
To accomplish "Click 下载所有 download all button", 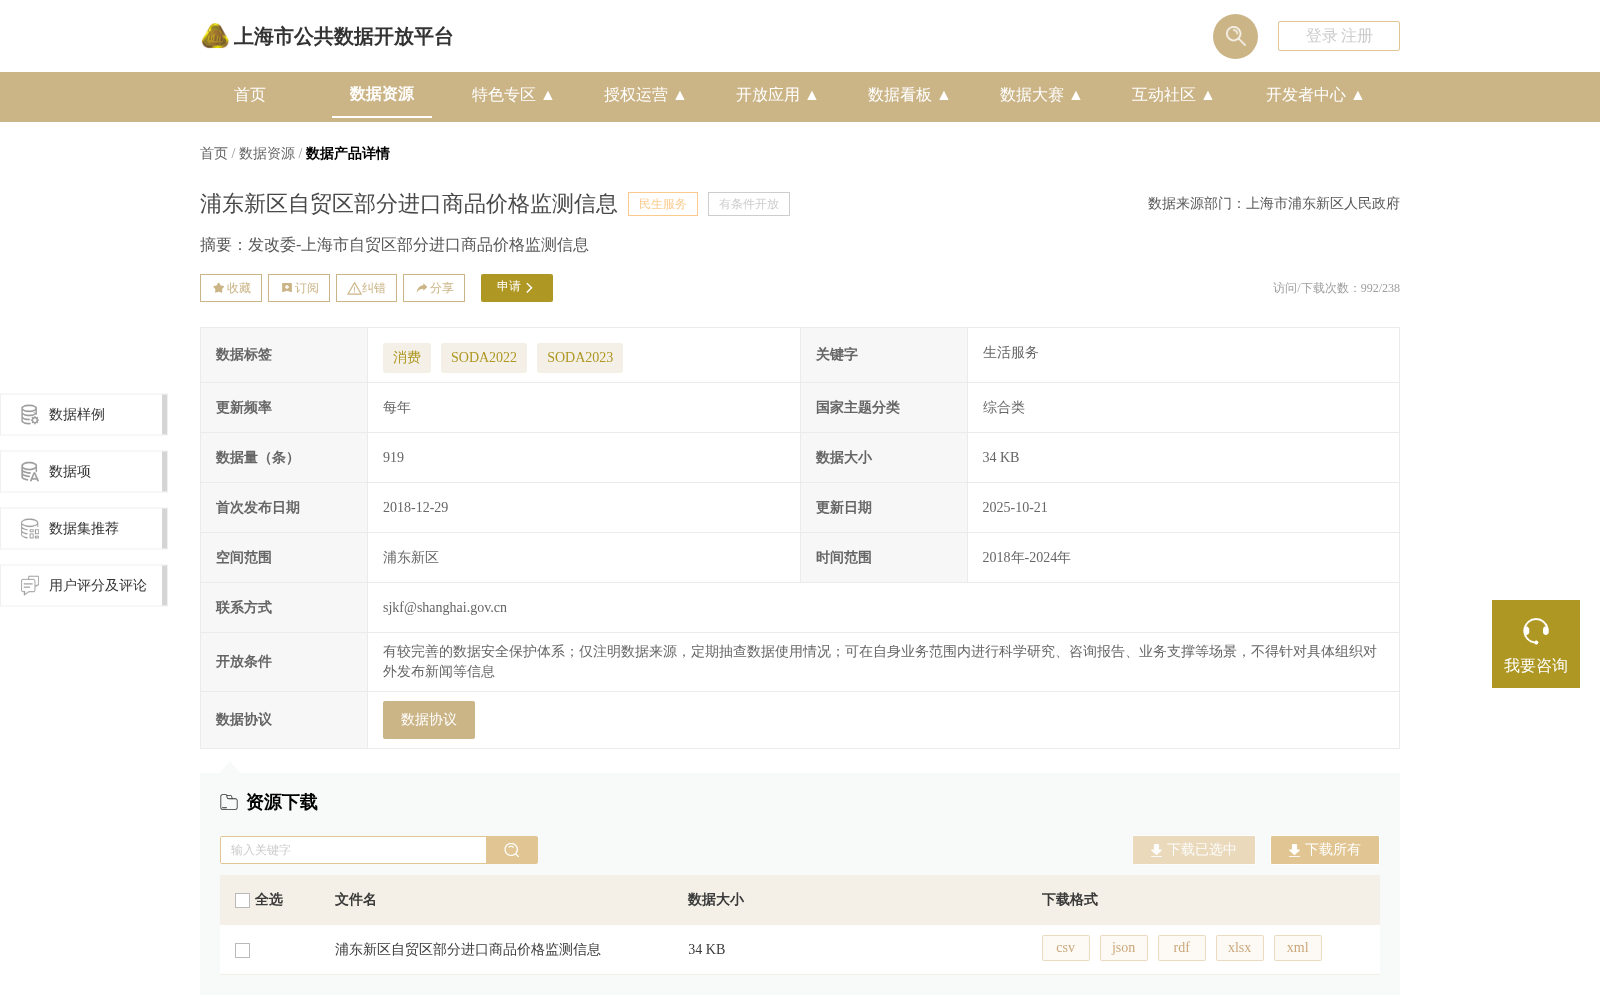I will pos(1325,850).
